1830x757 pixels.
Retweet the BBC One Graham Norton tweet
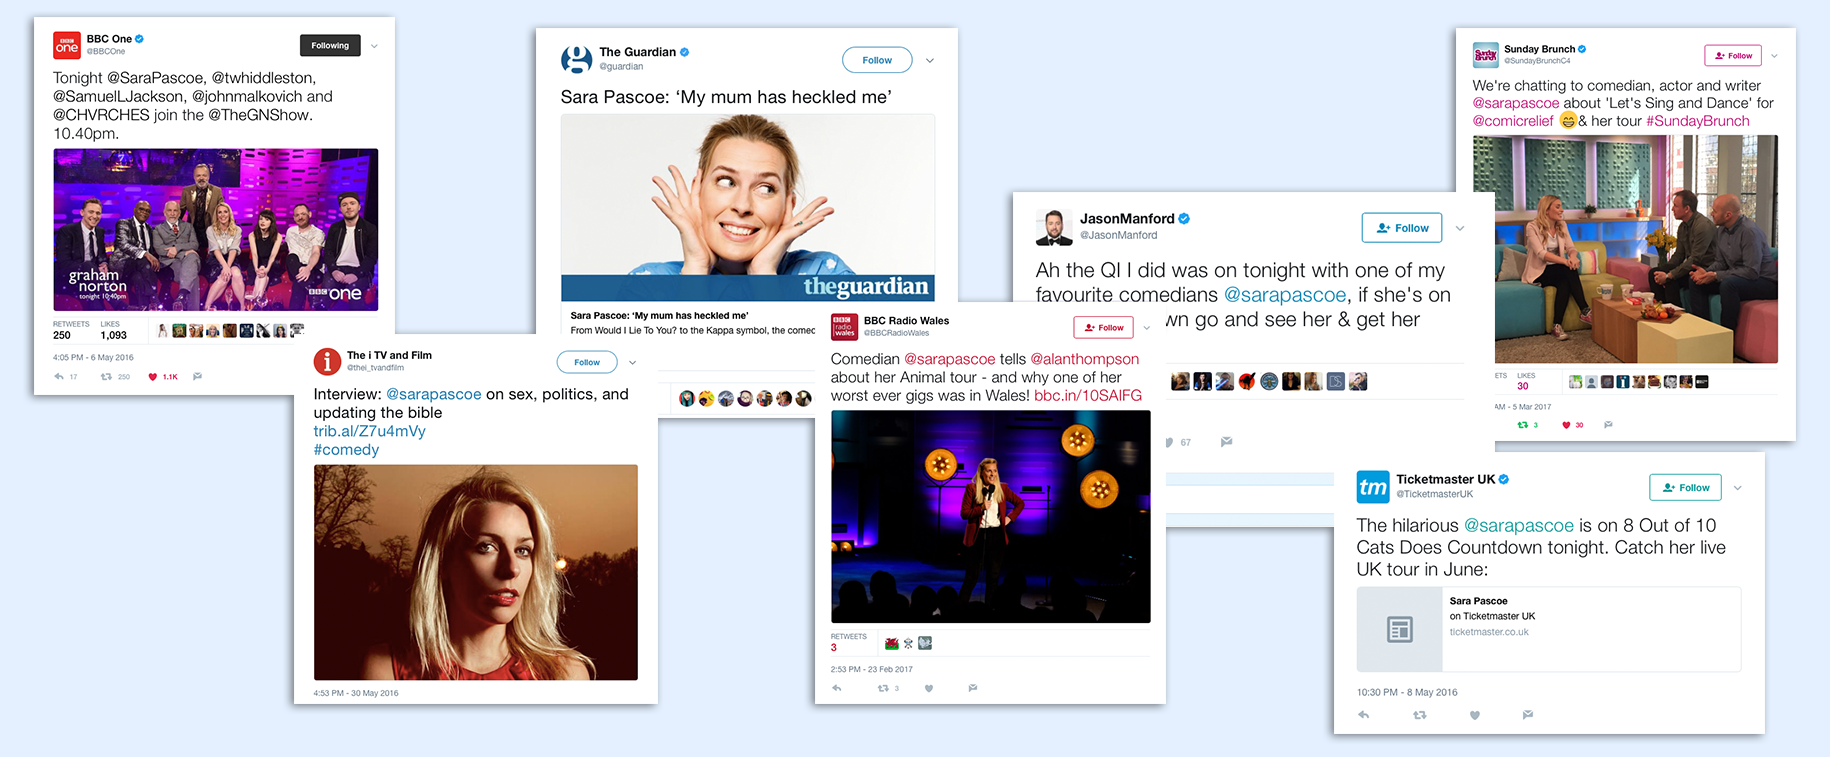(x=106, y=377)
